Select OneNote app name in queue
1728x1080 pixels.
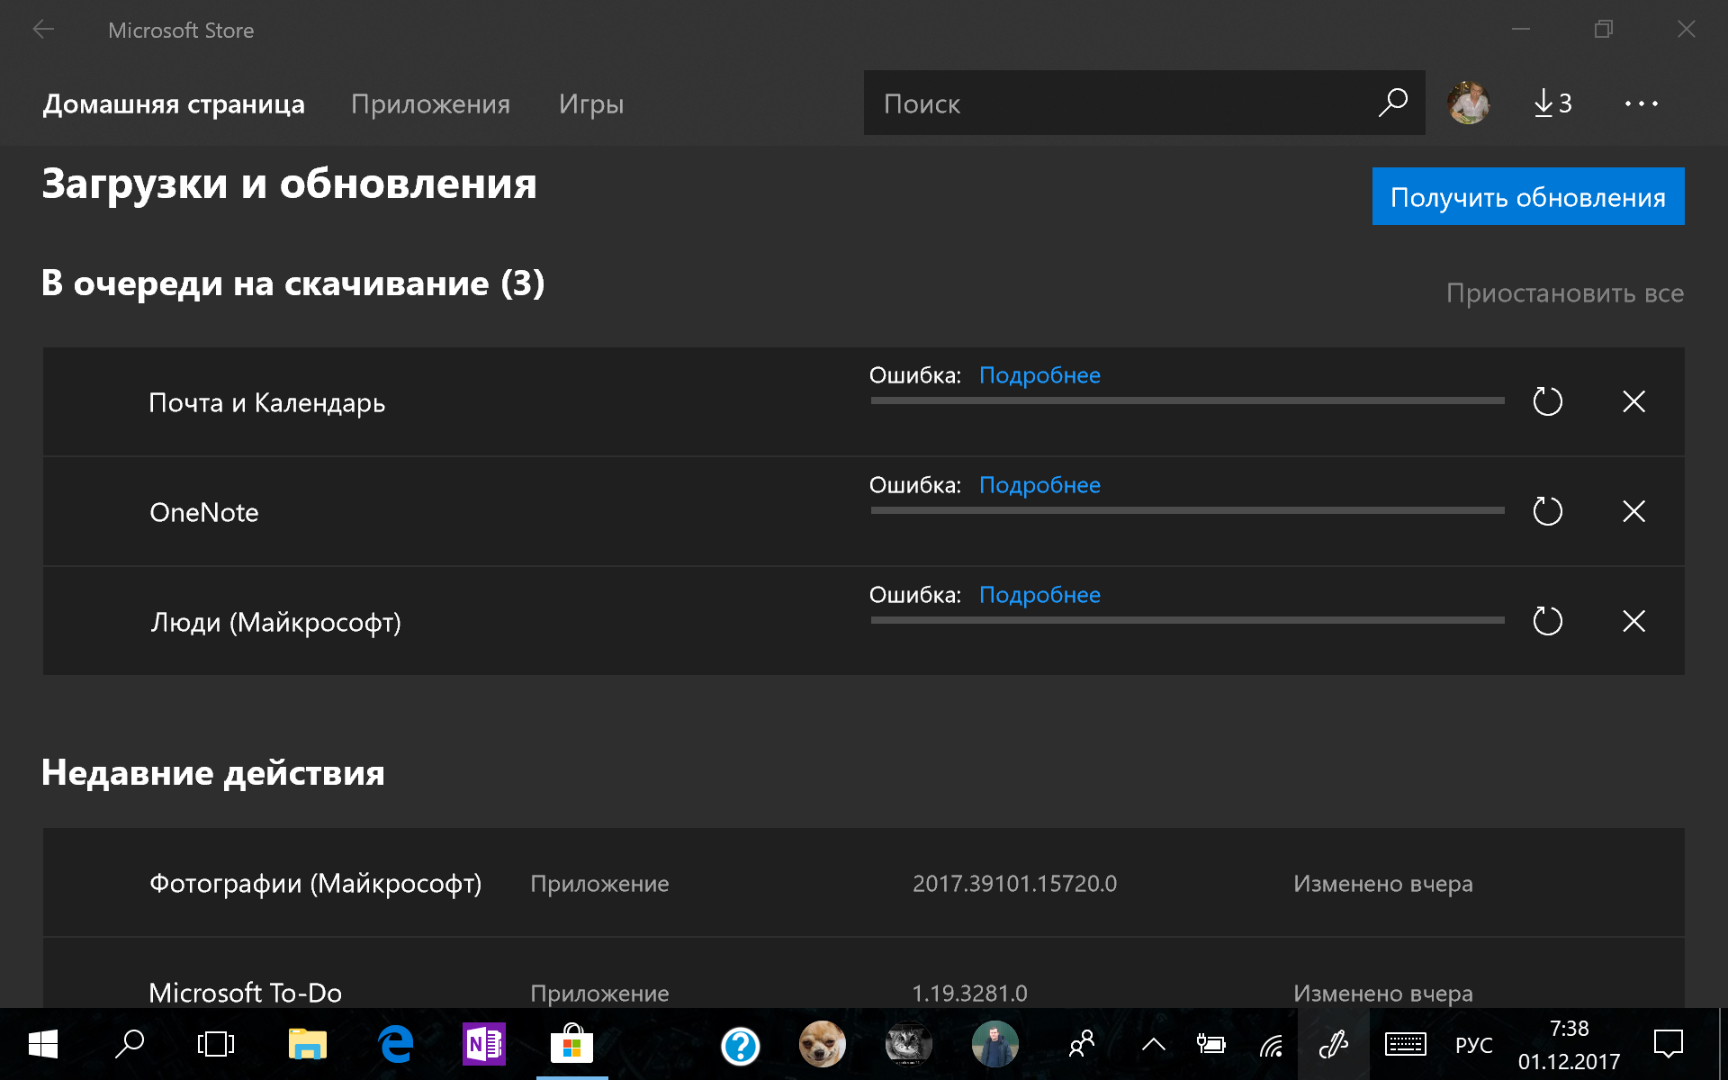pyautogui.click(x=204, y=513)
